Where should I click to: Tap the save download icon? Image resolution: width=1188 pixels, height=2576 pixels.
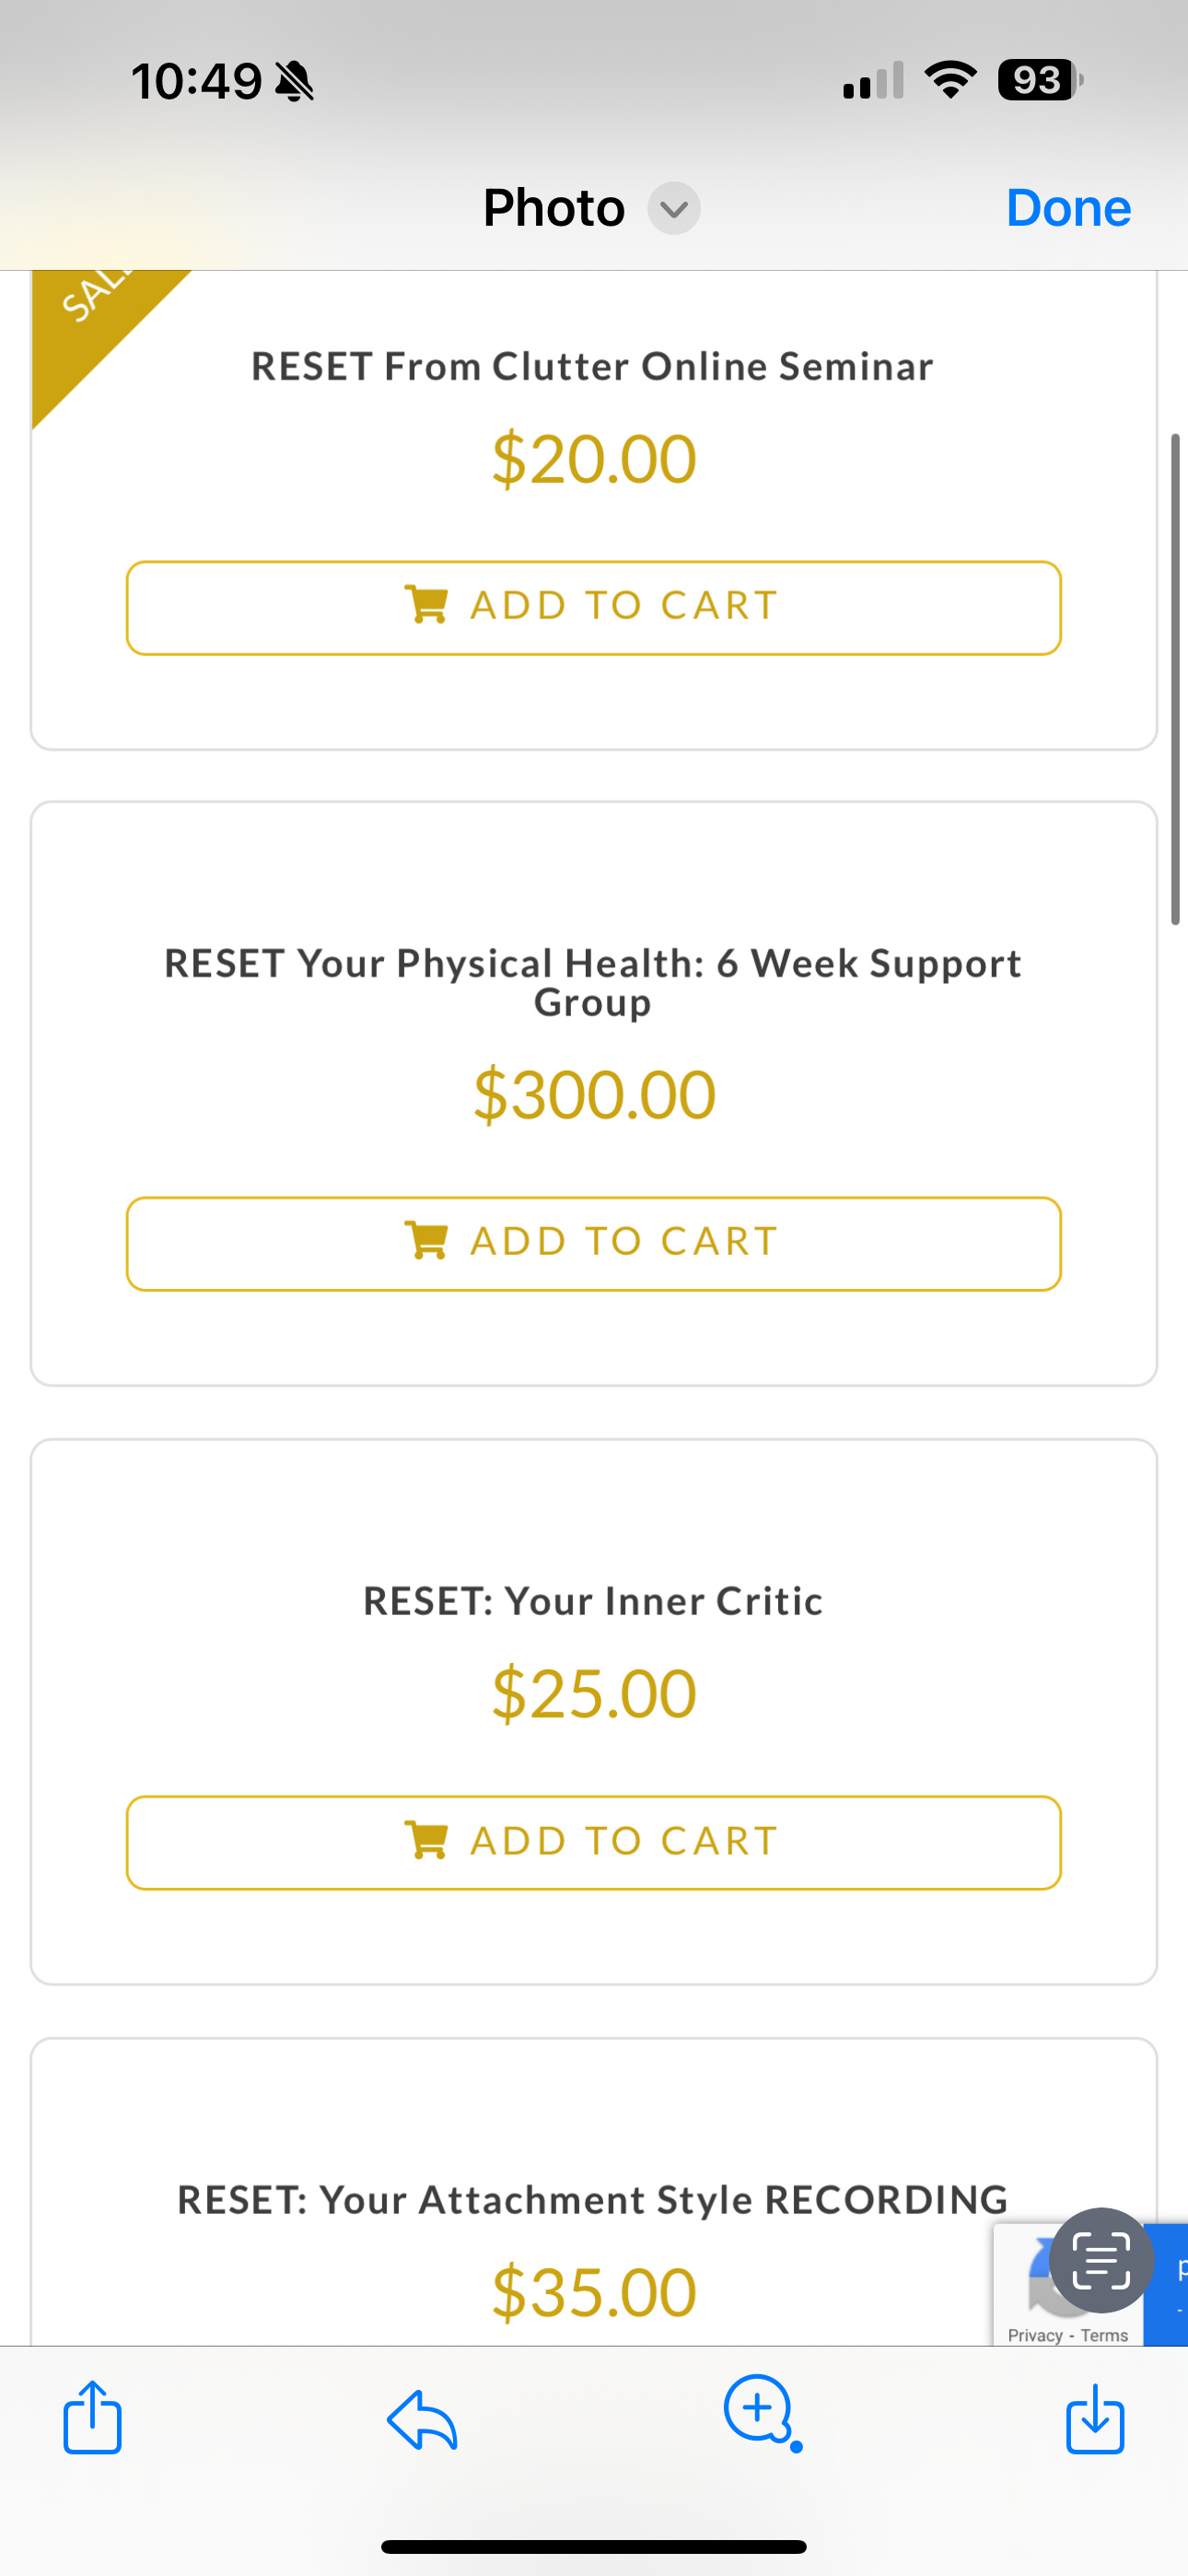pyautogui.click(x=1095, y=2418)
